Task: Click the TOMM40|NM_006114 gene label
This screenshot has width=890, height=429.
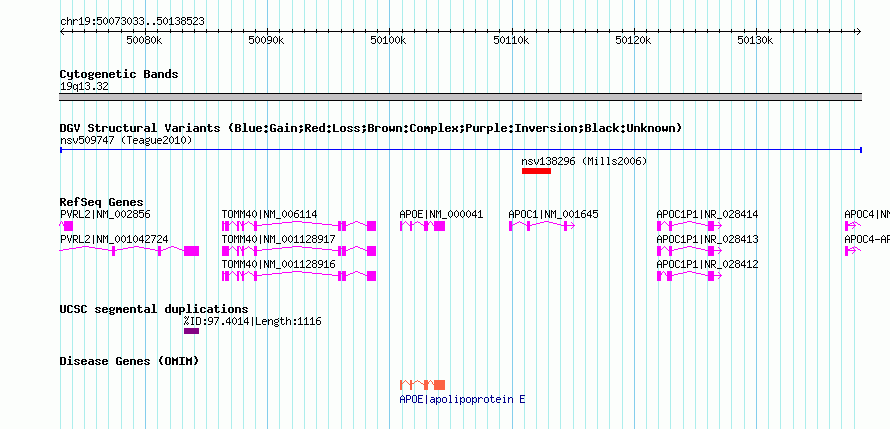Action: coord(270,214)
